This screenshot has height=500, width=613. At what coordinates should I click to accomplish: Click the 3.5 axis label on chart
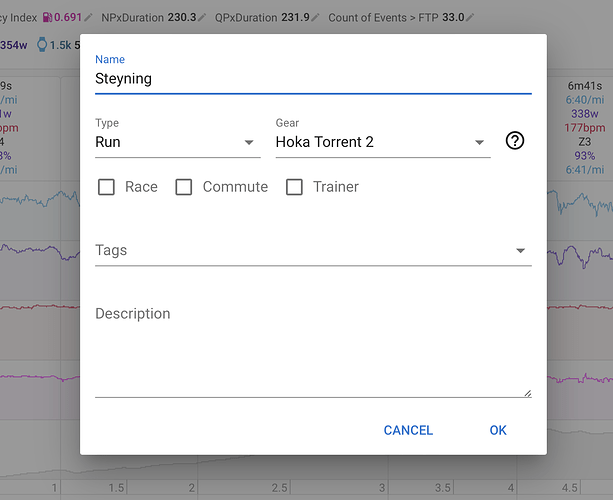click(x=443, y=487)
